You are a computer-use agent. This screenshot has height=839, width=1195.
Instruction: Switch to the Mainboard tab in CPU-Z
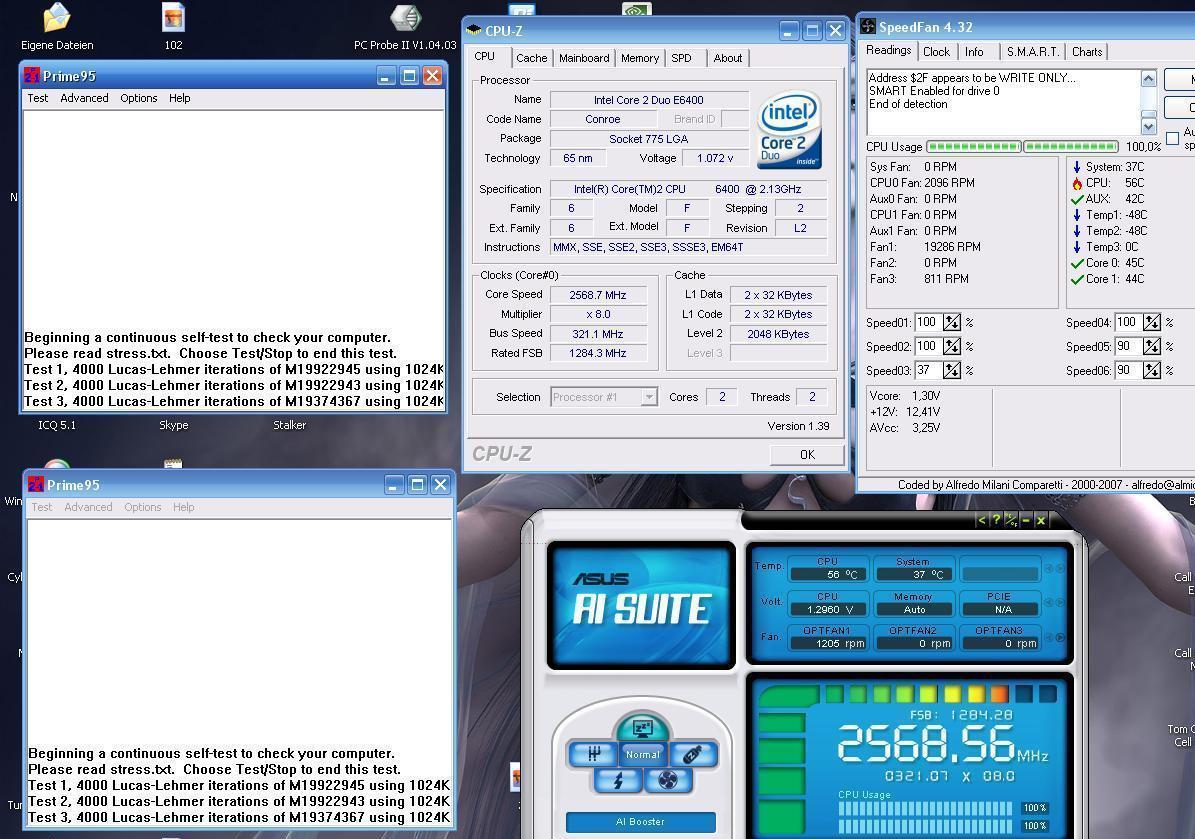(x=584, y=58)
